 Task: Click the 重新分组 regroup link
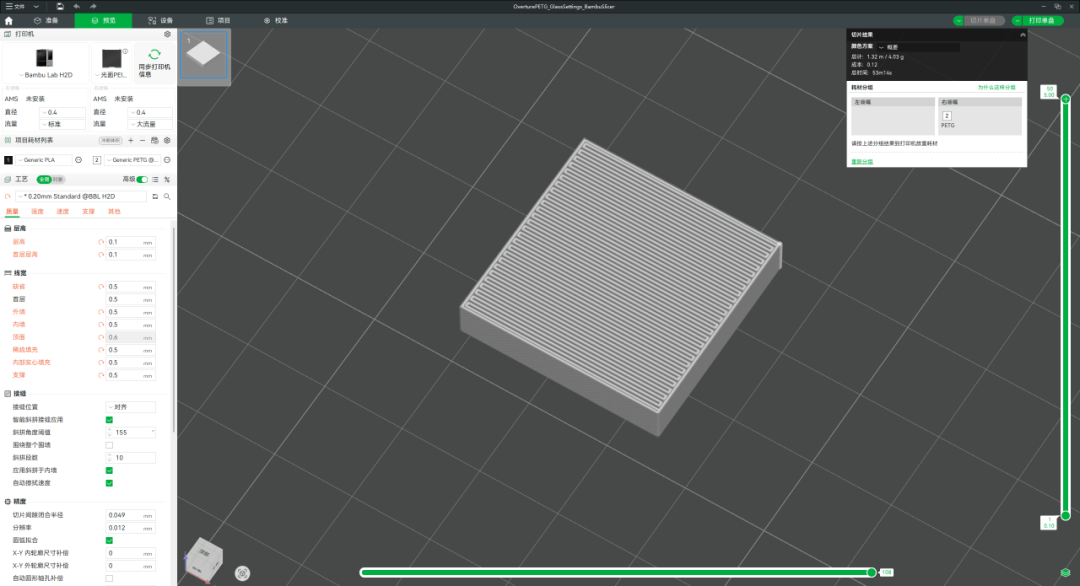(862, 162)
